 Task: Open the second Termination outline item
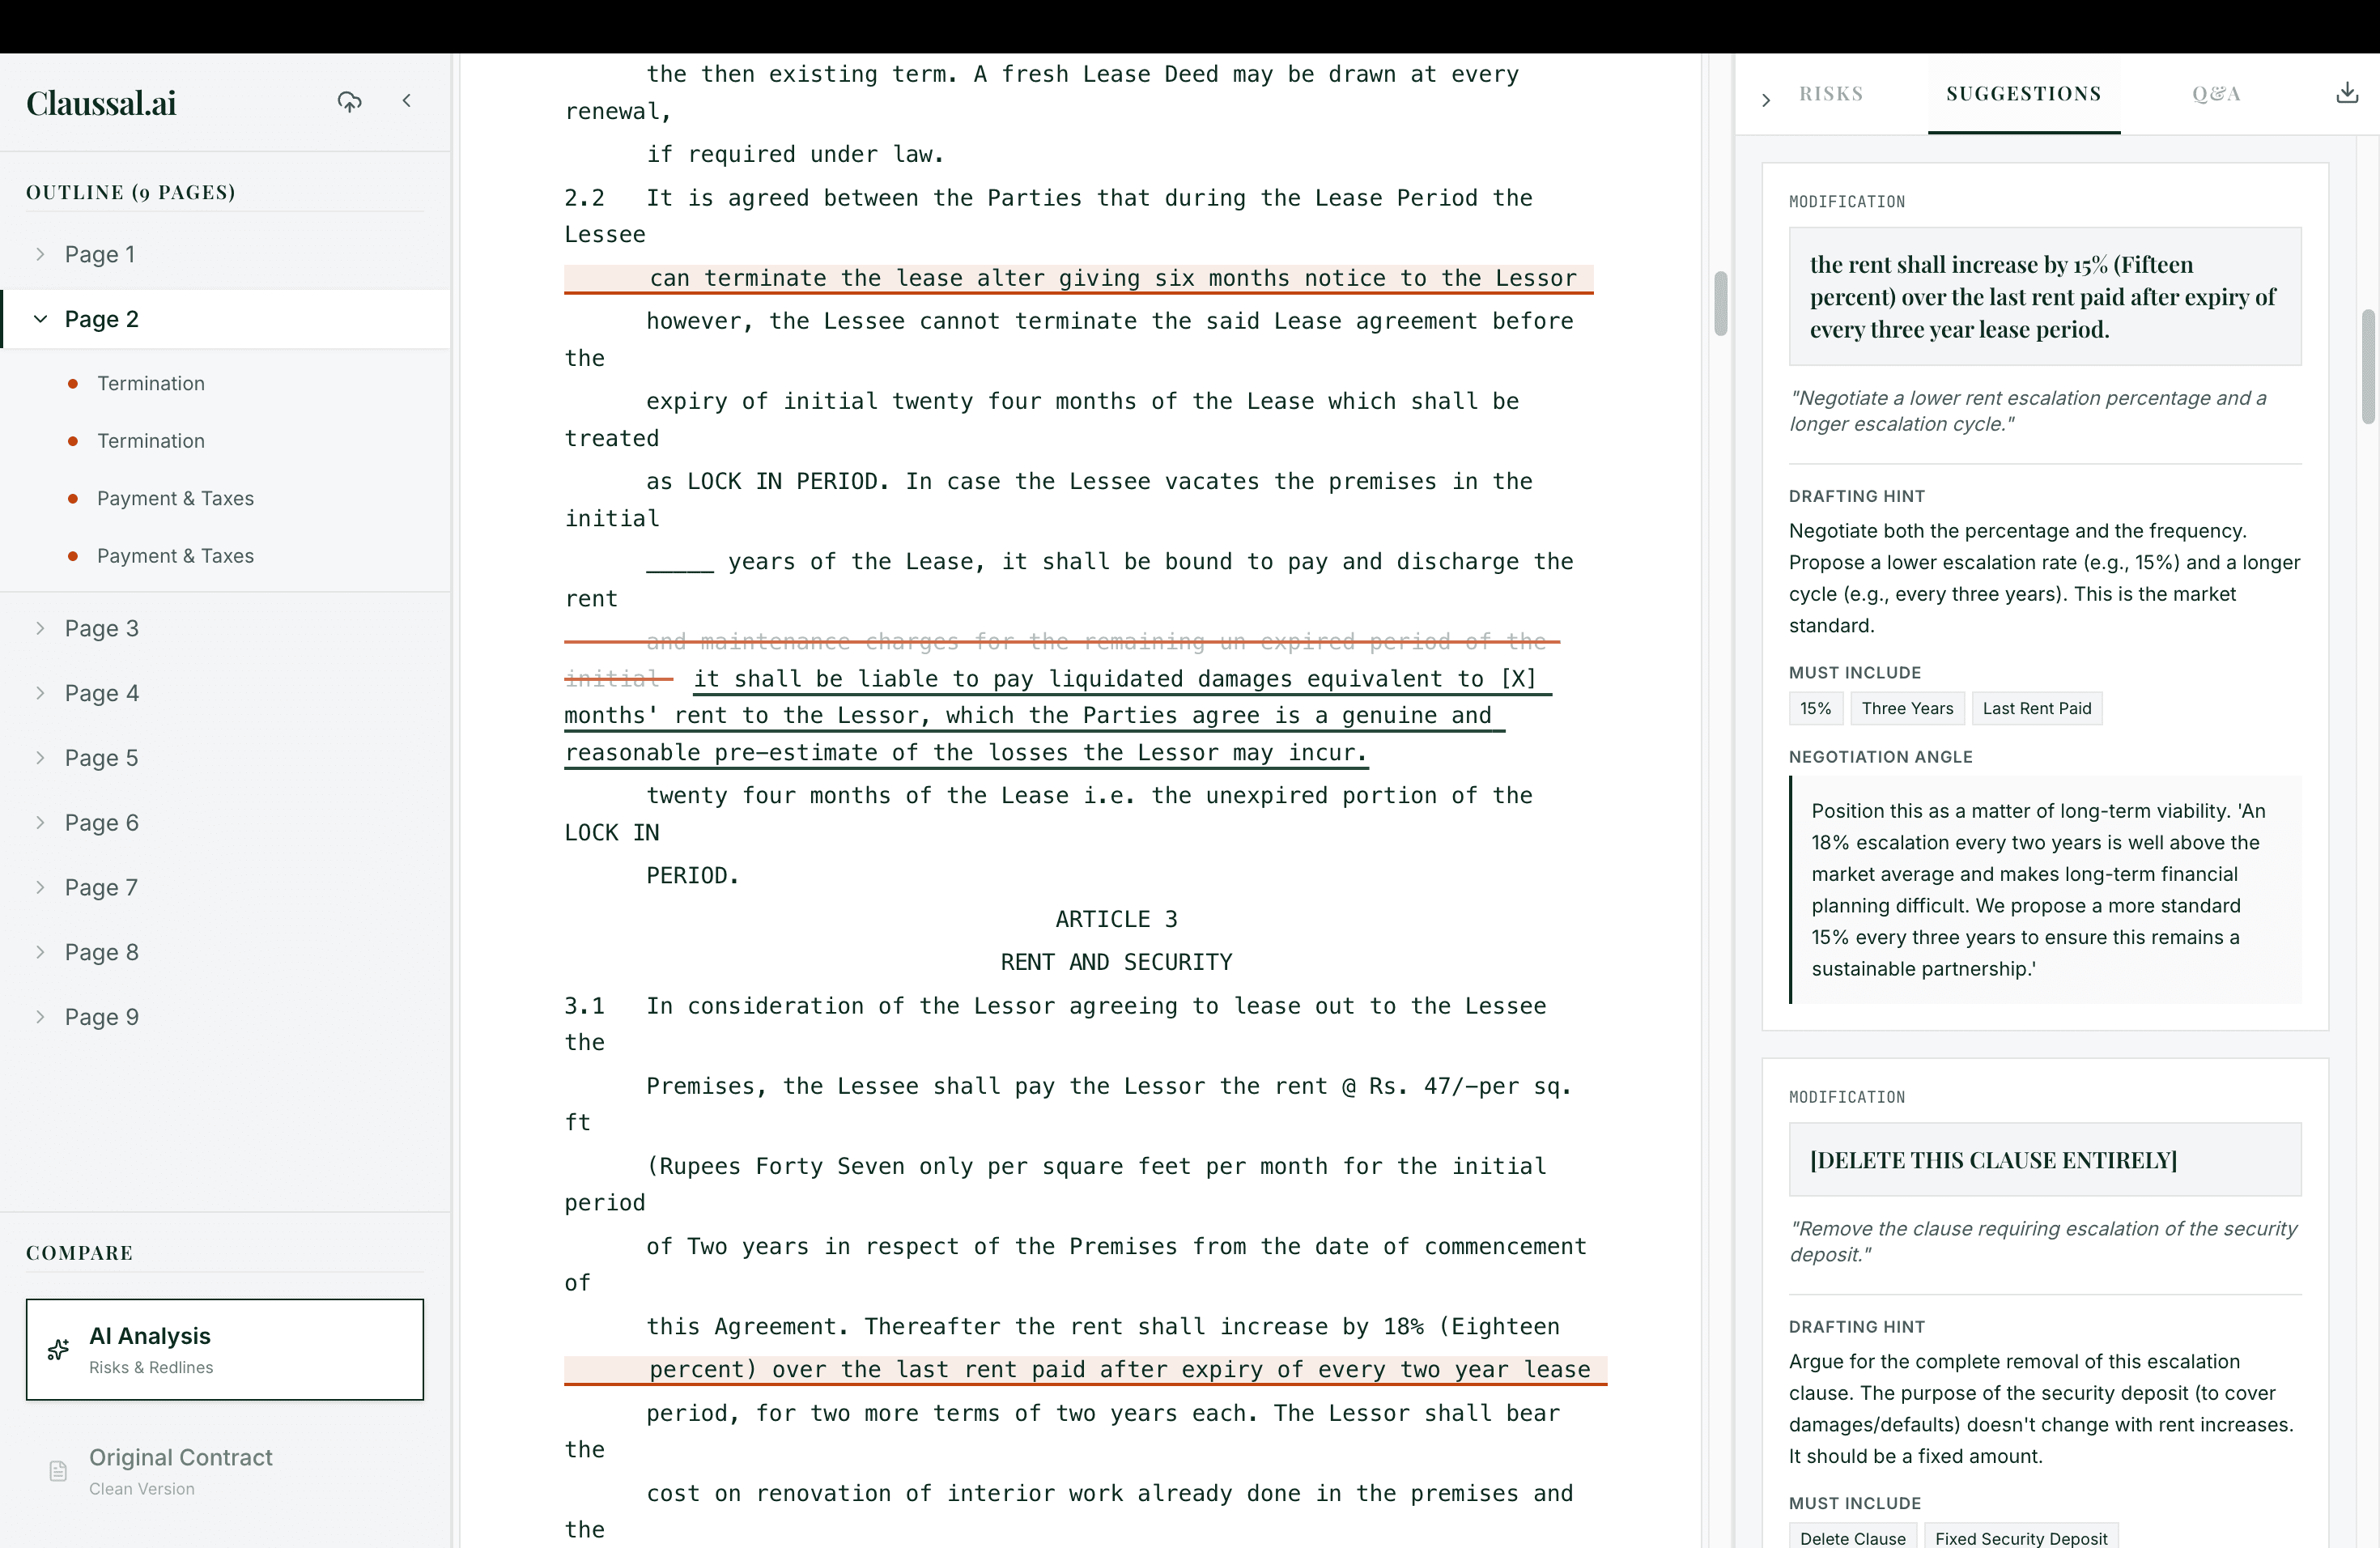tap(151, 441)
